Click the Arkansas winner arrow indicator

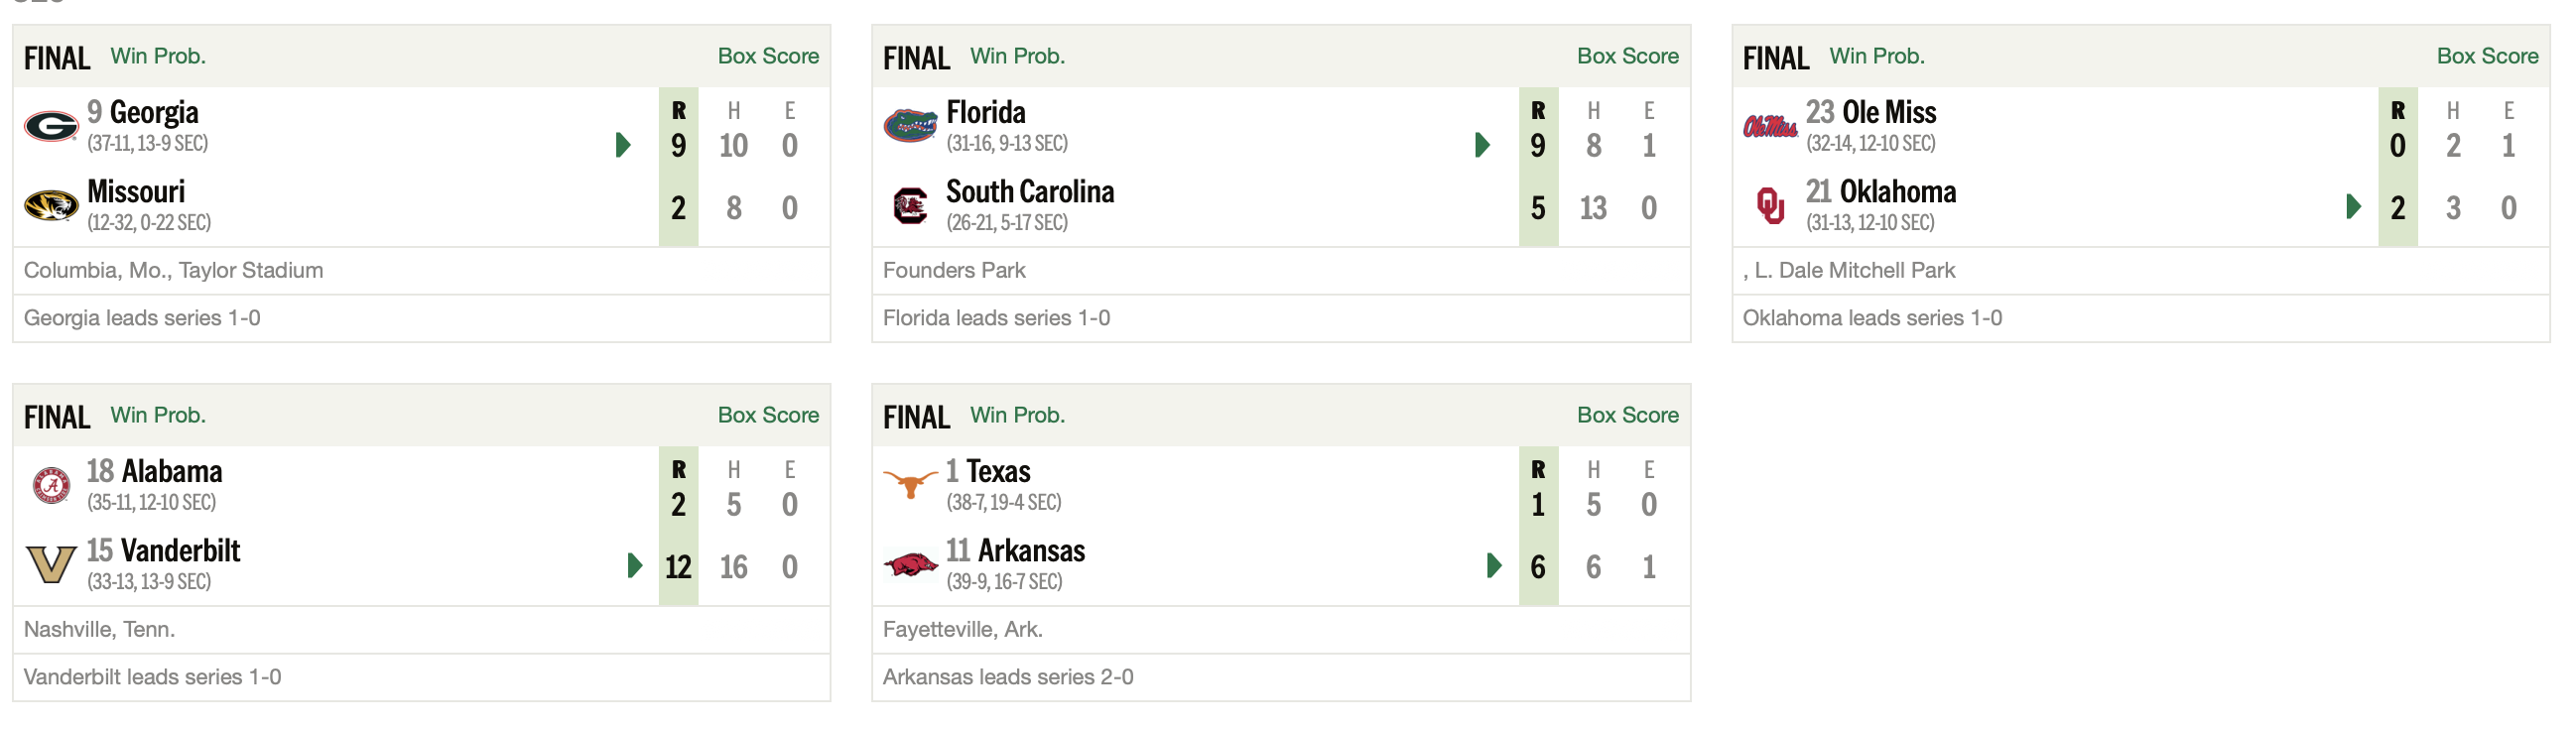pyautogui.click(x=1494, y=566)
